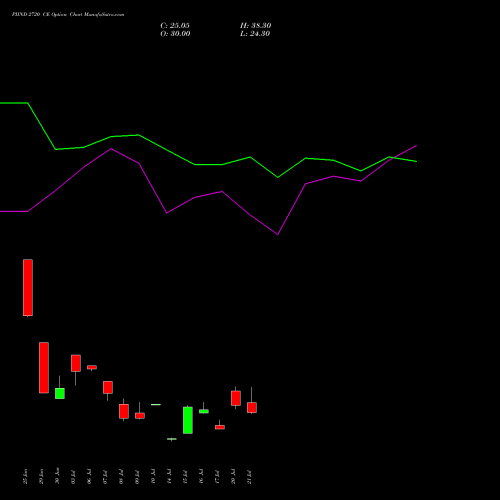Select the last red candle for 21 Jul
This screenshot has width=500, height=500.
[x=252, y=407]
